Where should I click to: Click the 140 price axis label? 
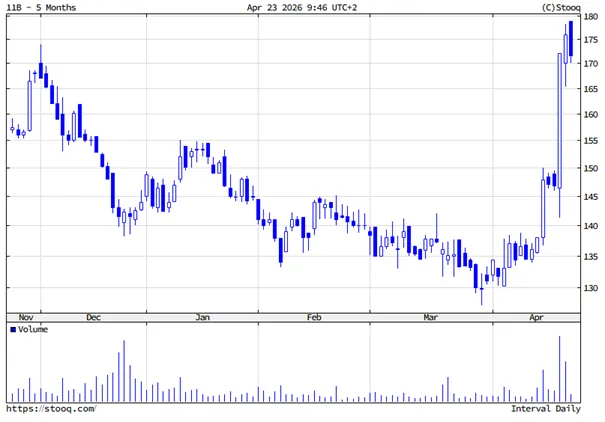click(591, 226)
